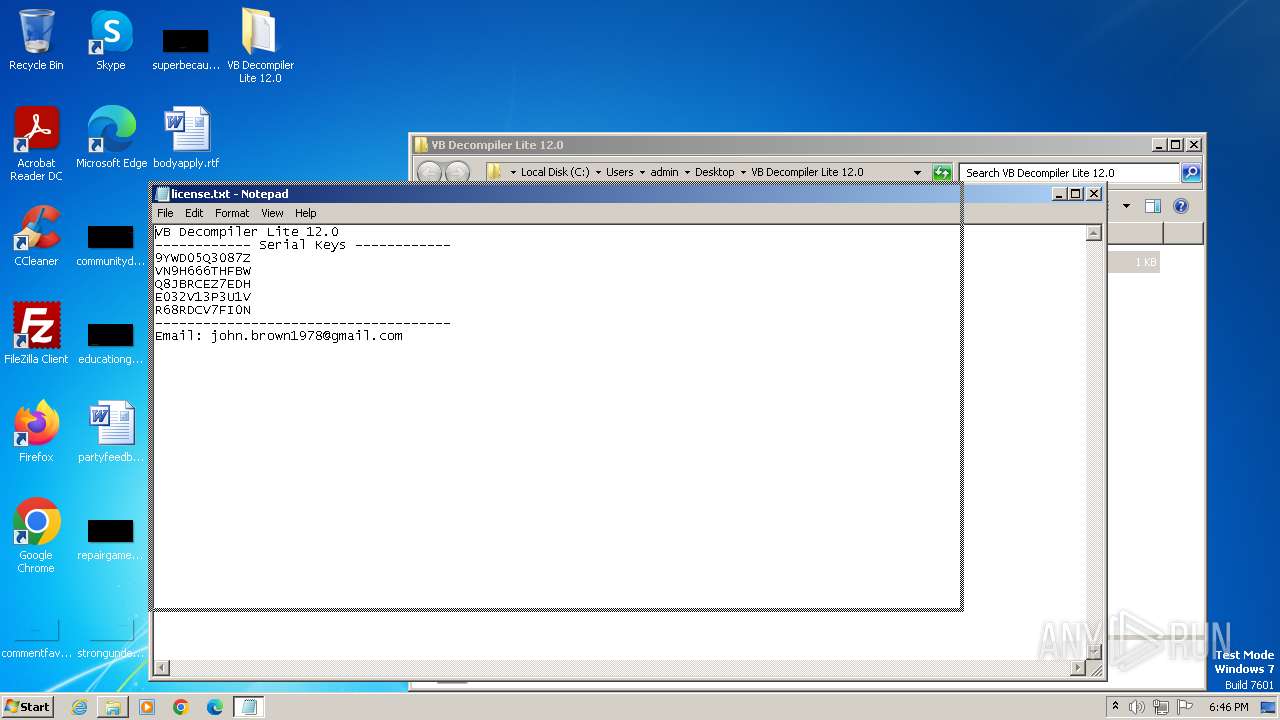Click Notepad vertical scrollbar up arrow
Image resolution: width=1280 pixels, height=720 pixels.
pos(1093,233)
